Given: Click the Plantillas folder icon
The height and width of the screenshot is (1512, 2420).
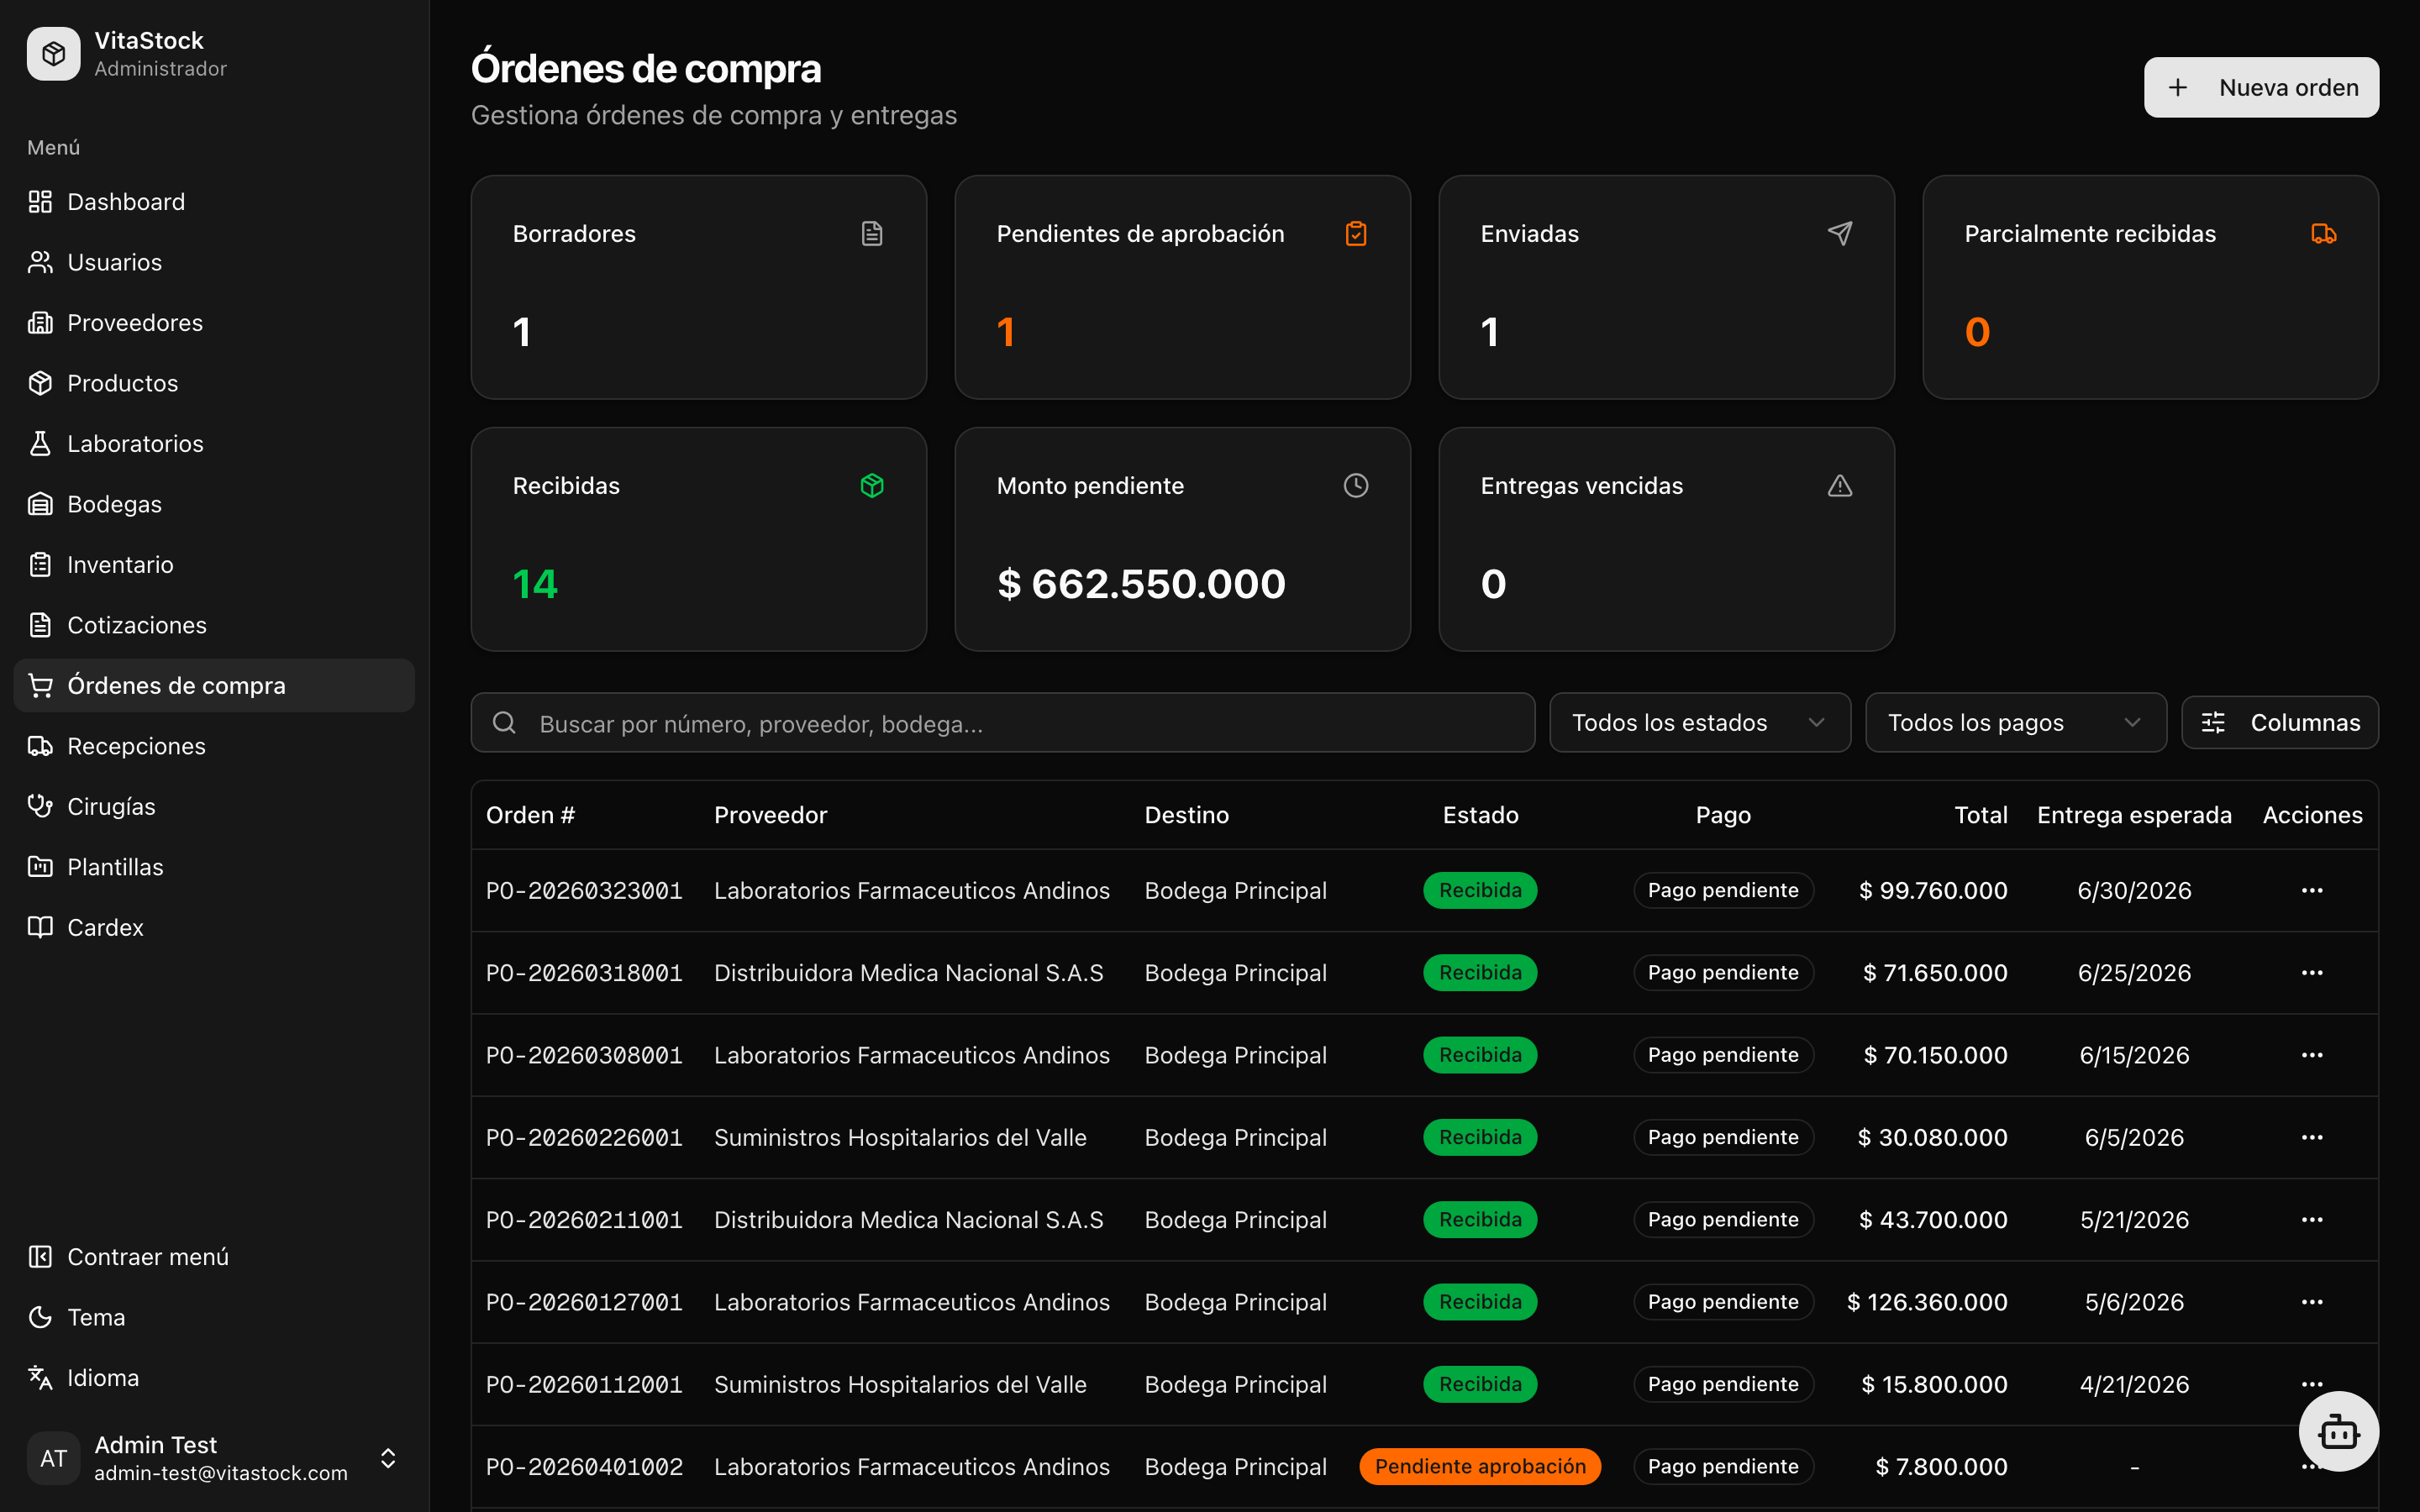Looking at the screenshot, I should click(x=40, y=867).
